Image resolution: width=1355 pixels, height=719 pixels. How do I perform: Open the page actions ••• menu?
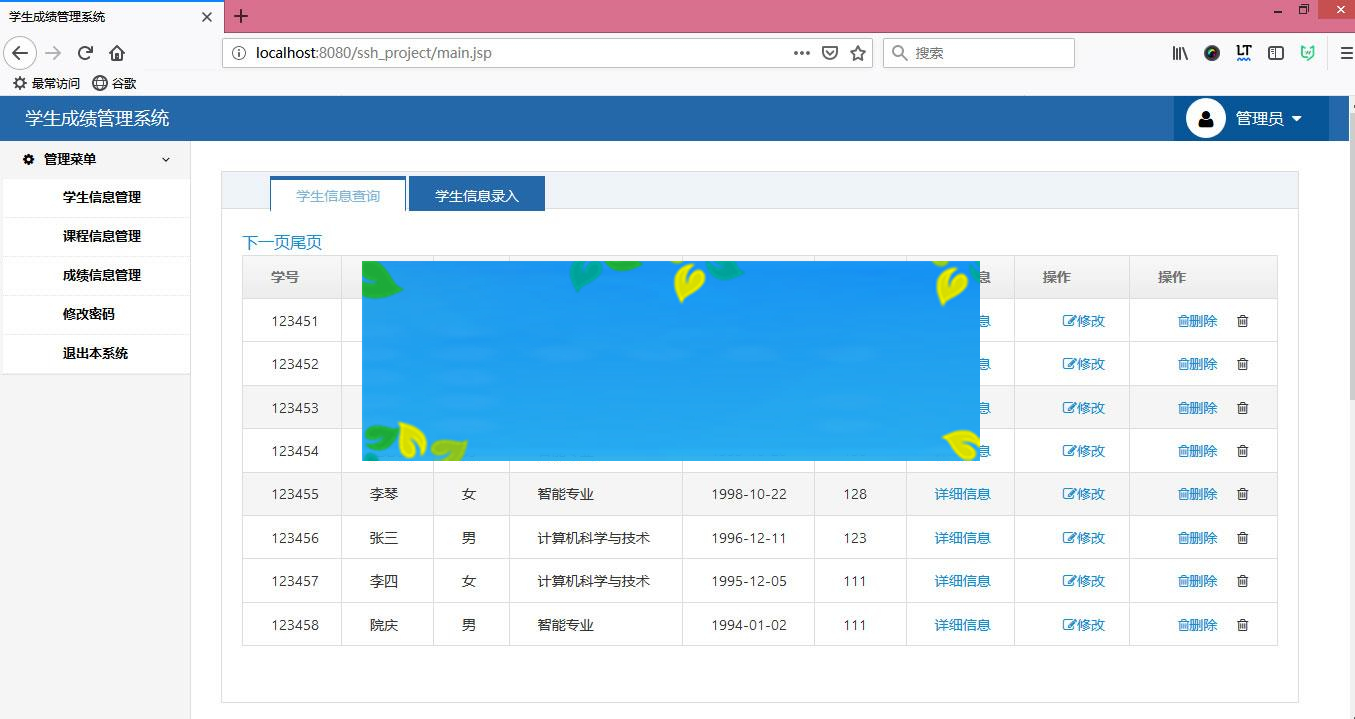[801, 53]
